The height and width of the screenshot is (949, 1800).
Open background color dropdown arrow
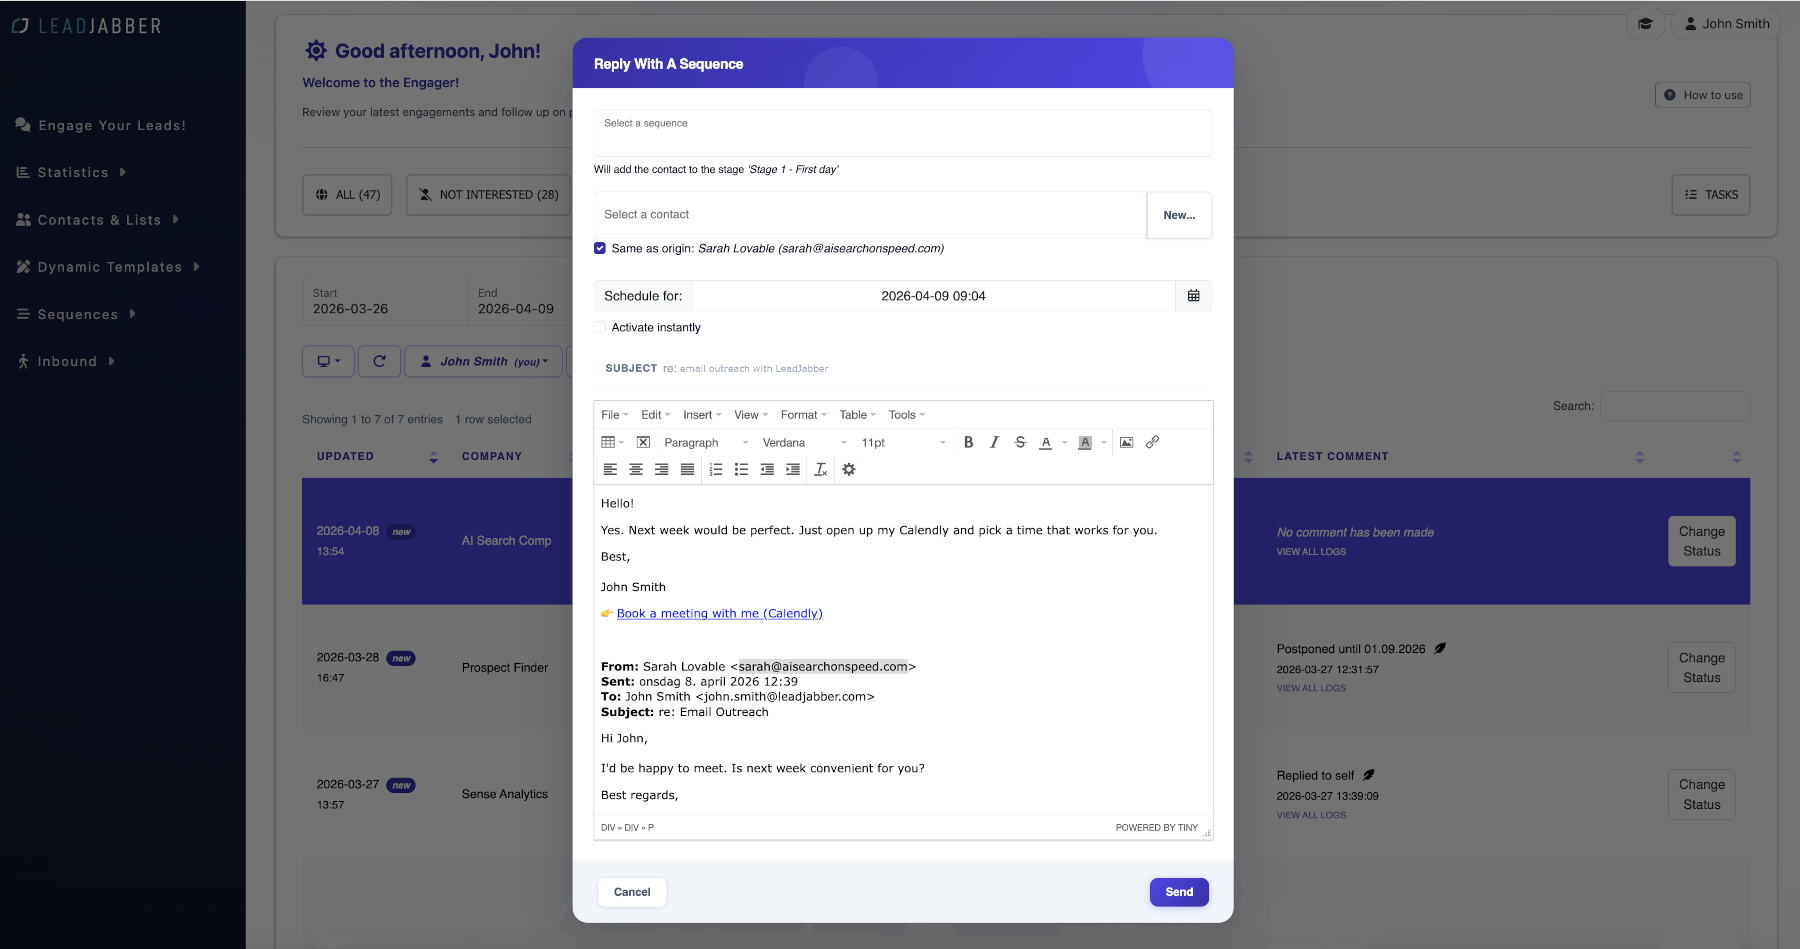[x=1103, y=442]
